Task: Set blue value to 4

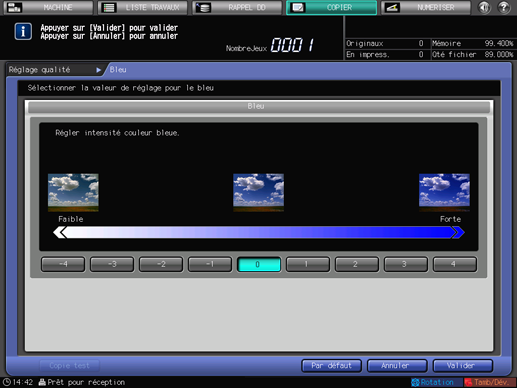Action: 455,264
